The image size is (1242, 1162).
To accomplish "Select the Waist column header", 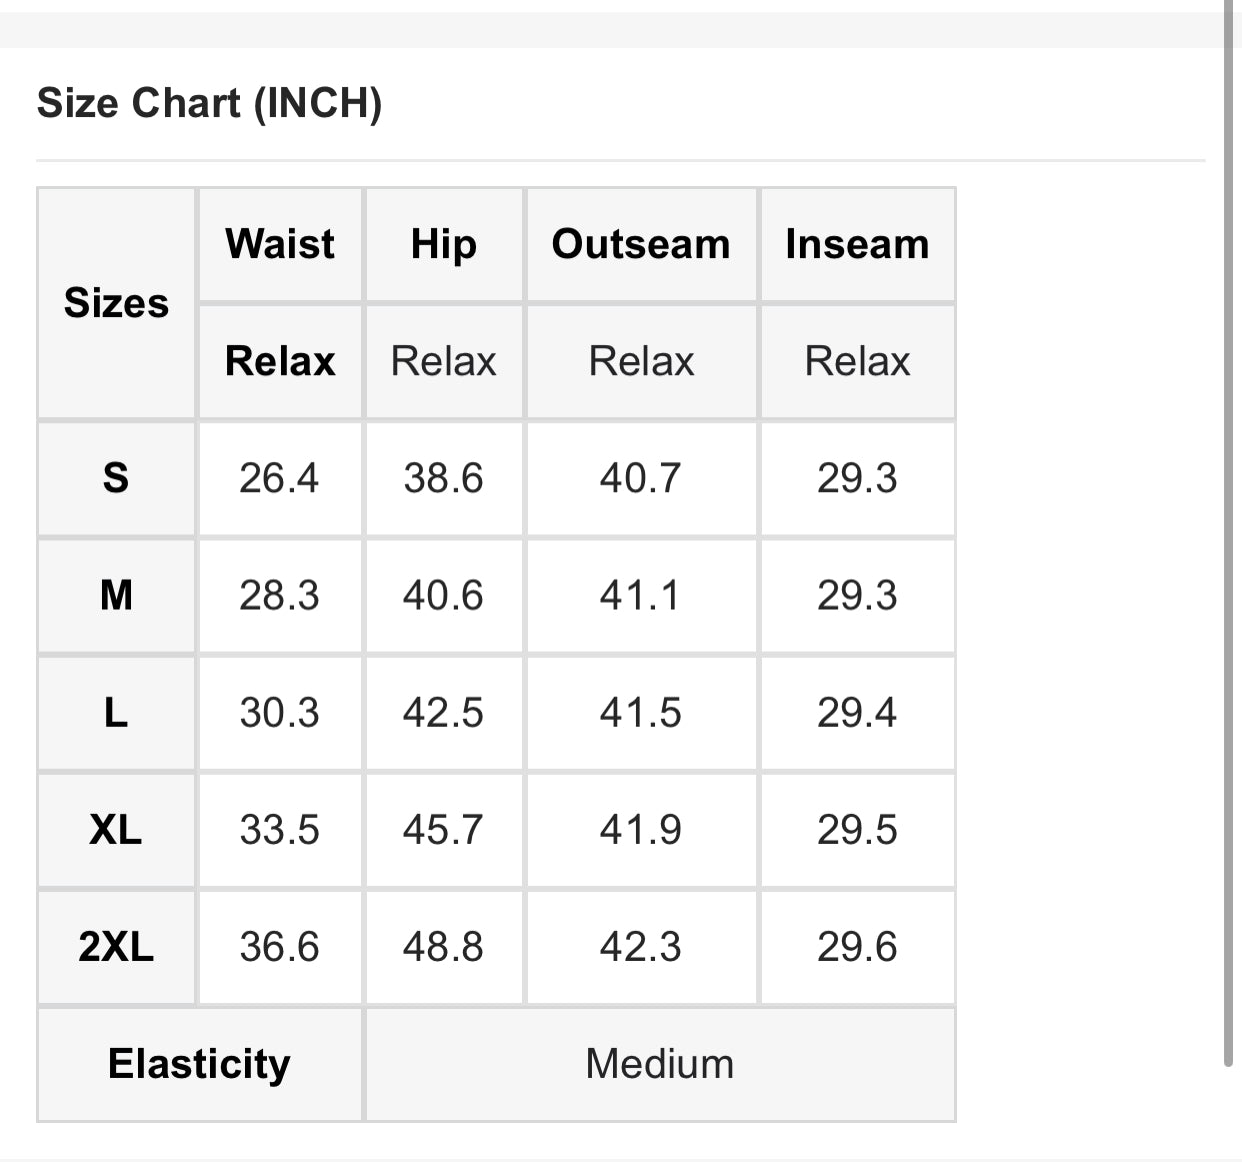I will pos(280,244).
